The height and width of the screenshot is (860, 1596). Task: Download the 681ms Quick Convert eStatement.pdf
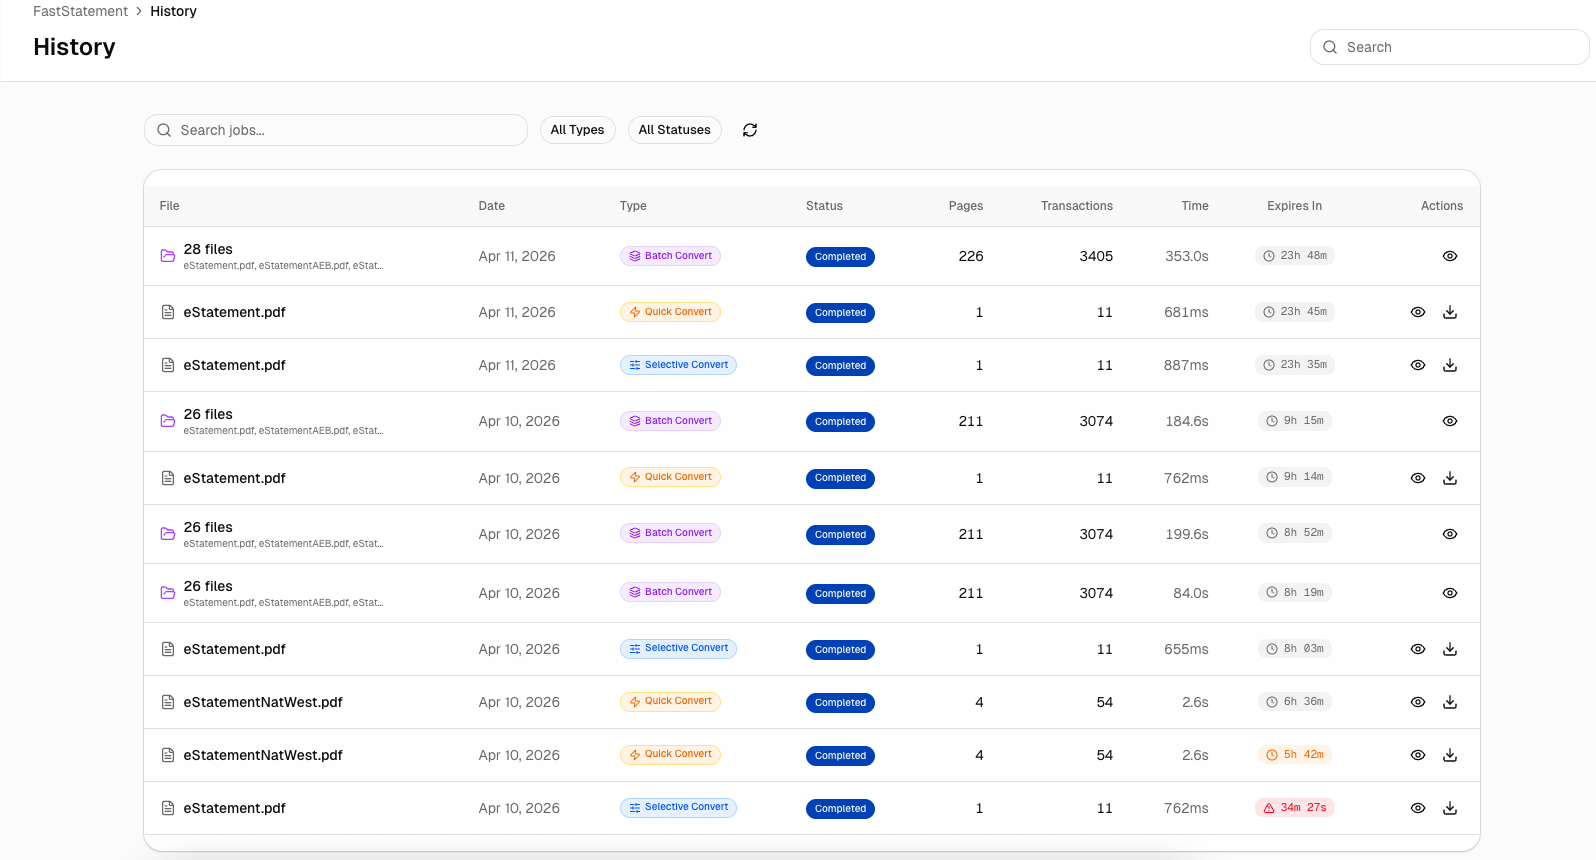(x=1450, y=312)
